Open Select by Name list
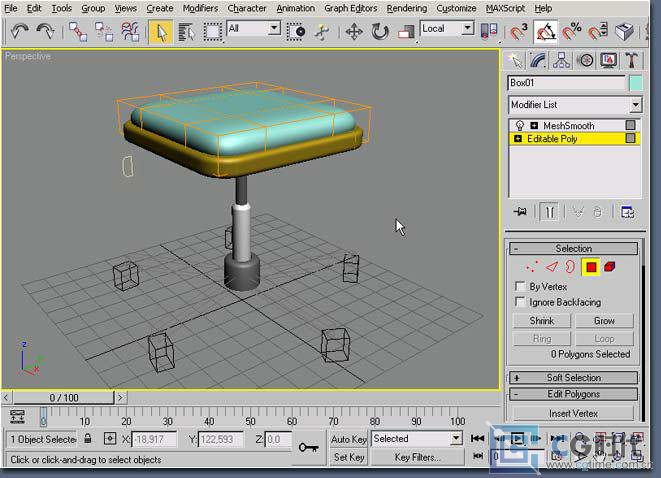 [185, 32]
